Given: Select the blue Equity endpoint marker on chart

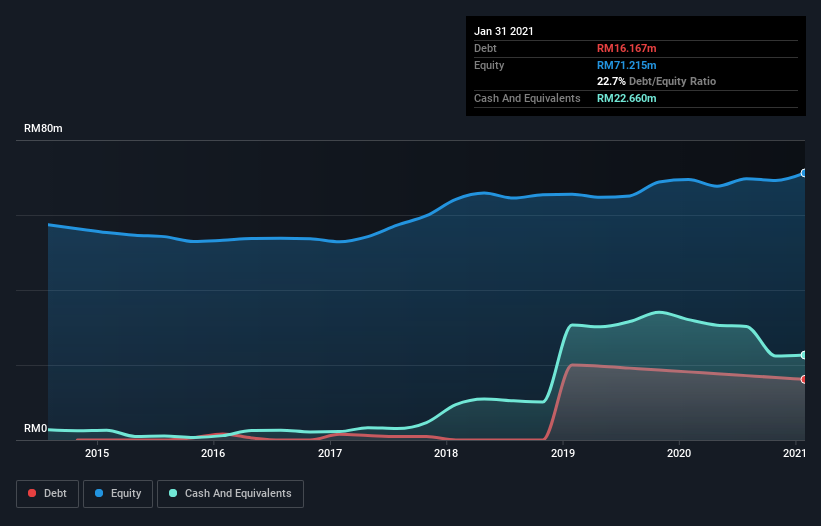Looking at the screenshot, I should coord(804,173).
